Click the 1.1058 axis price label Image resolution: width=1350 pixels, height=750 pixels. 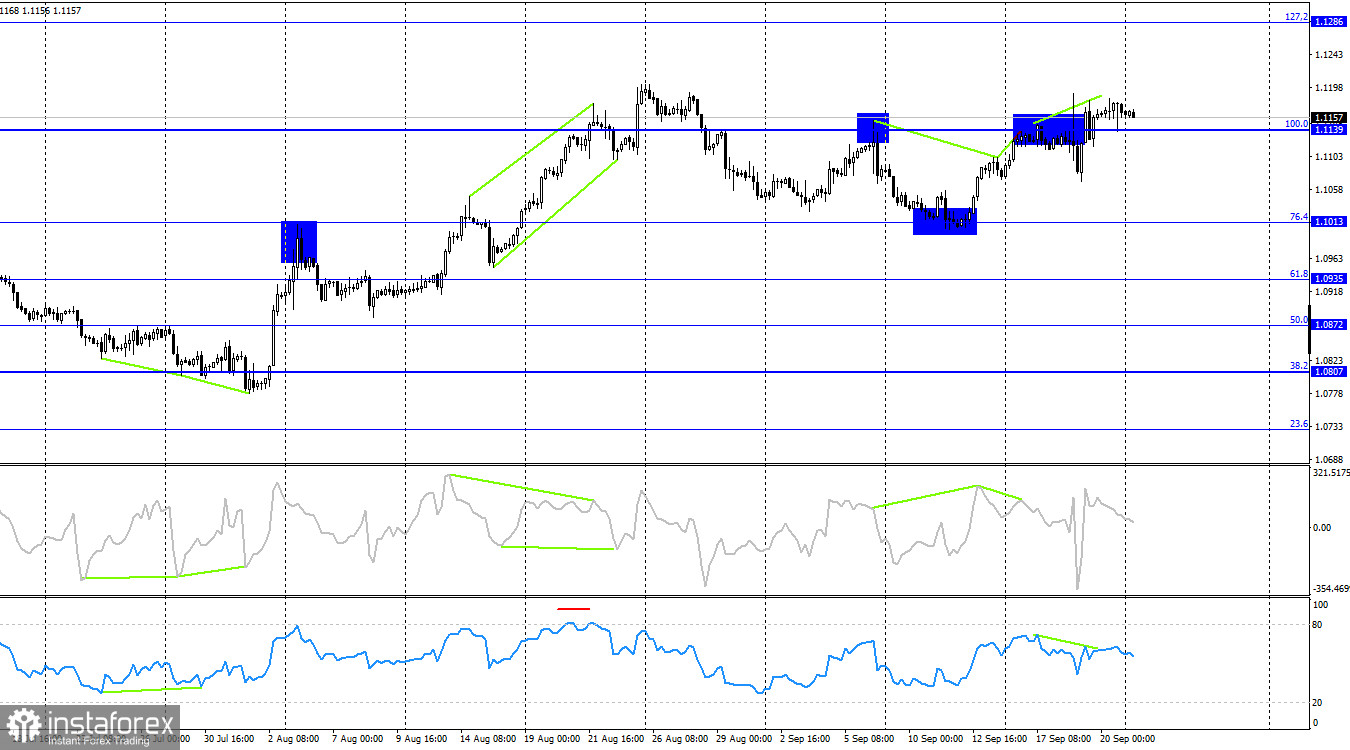pyautogui.click(x=1330, y=190)
